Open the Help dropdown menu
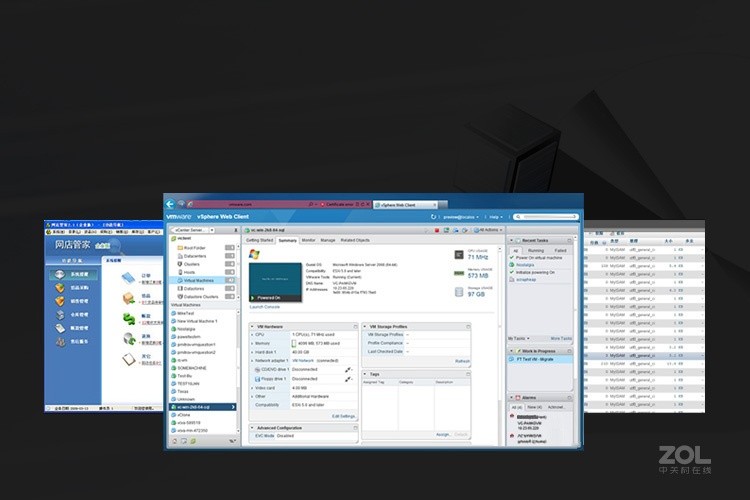 [496, 217]
